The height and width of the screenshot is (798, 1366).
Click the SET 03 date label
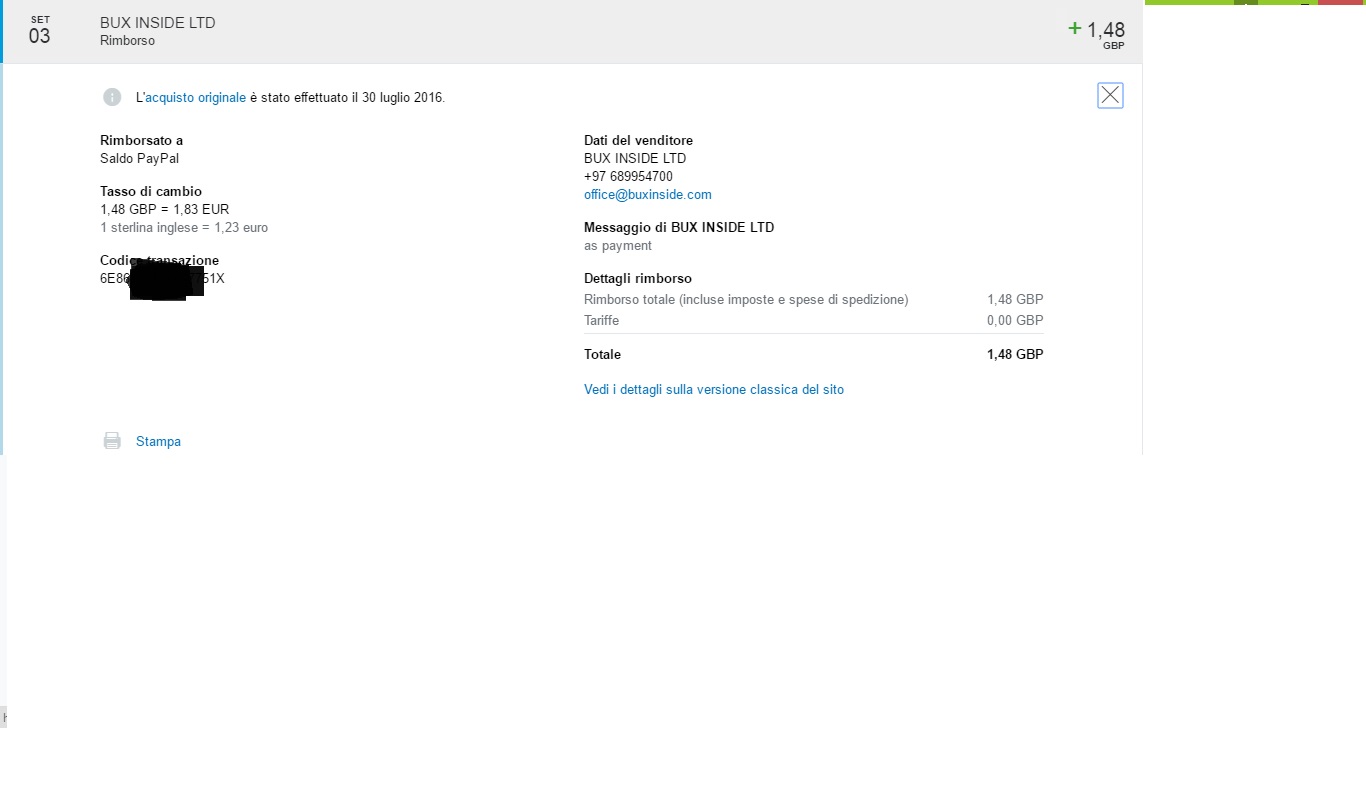(39, 31)
